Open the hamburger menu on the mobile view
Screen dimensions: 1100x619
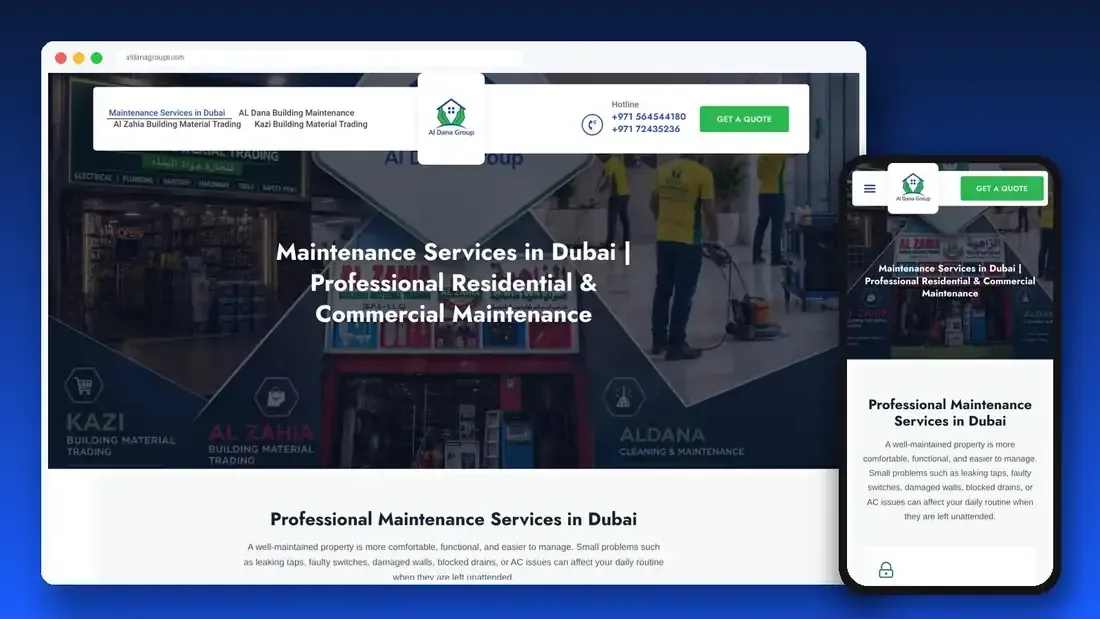[869, 189]
